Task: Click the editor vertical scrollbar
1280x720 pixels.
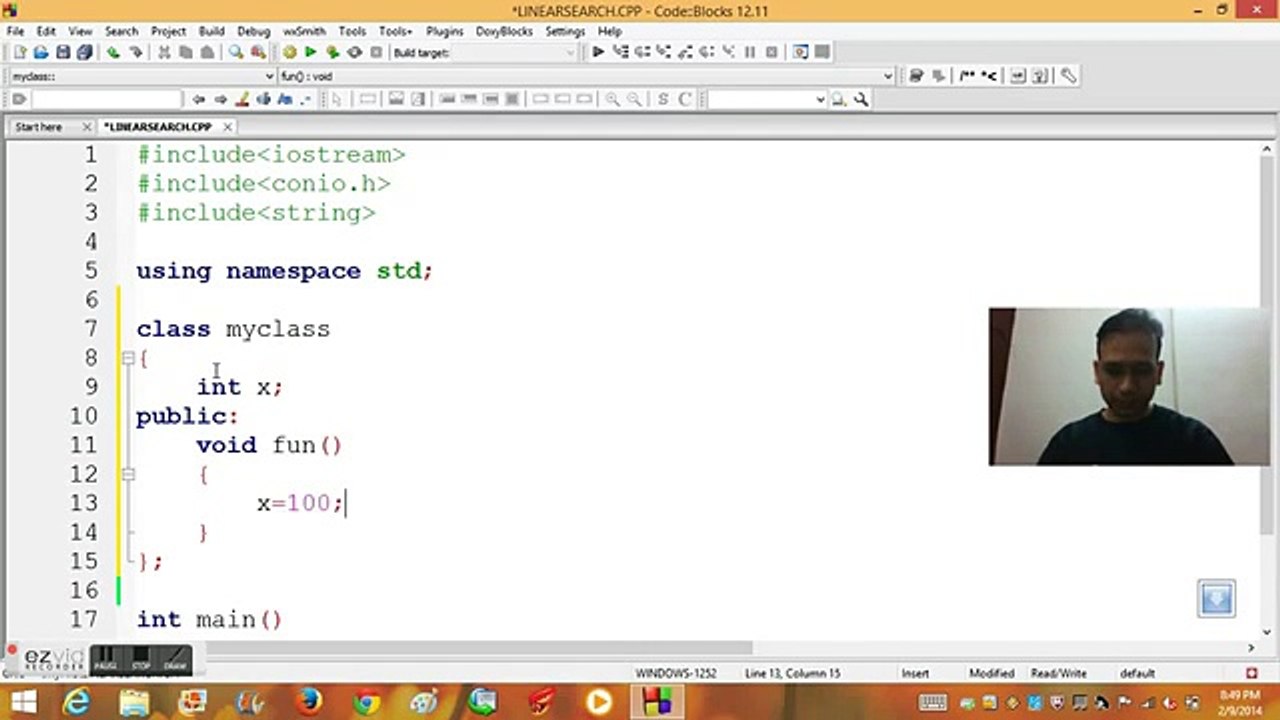Action: pyautogui.click(x=1265, y=389)
